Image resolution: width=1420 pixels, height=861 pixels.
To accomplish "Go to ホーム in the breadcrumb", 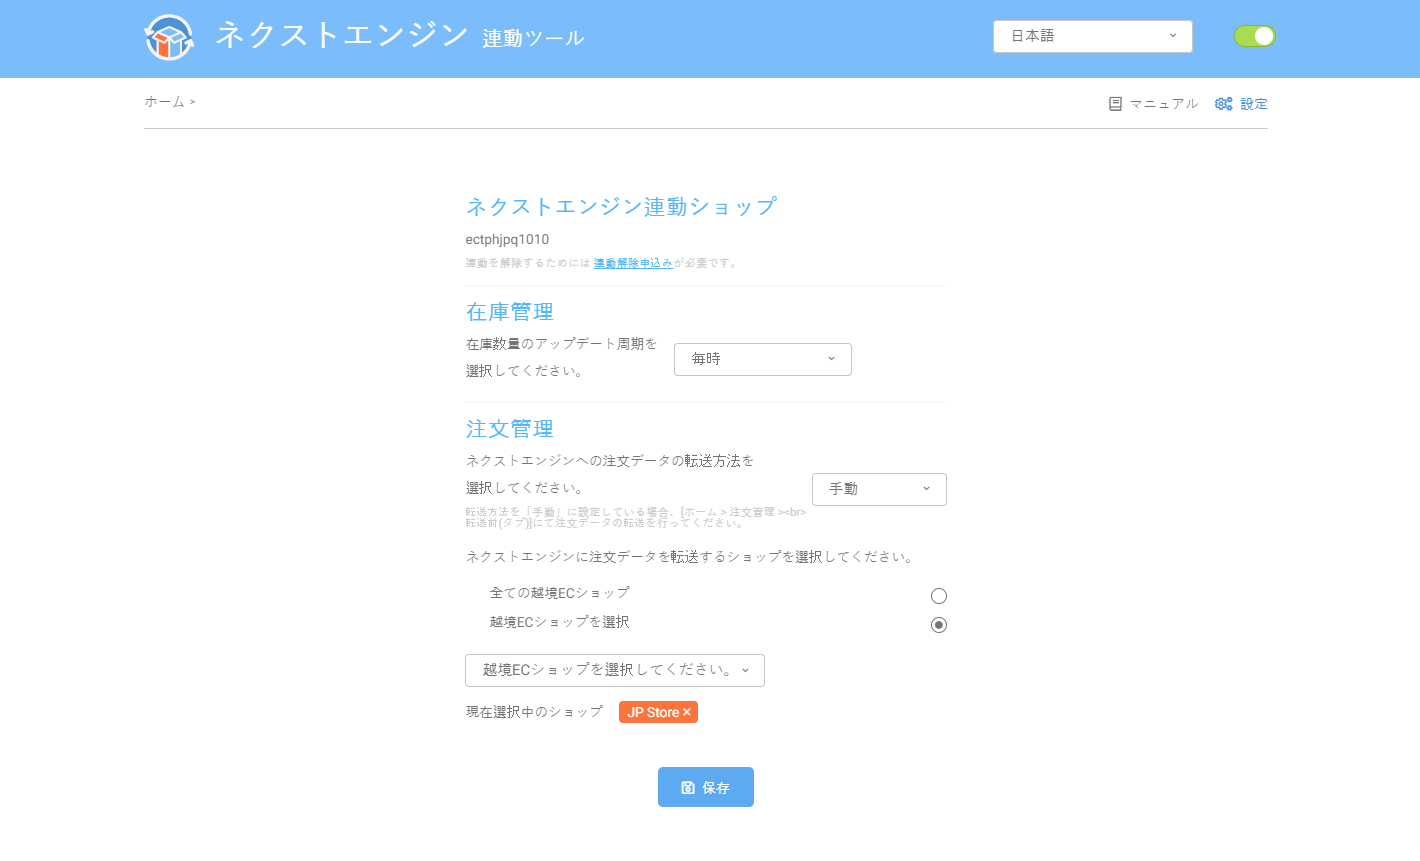I will click(x=165, y=102).
